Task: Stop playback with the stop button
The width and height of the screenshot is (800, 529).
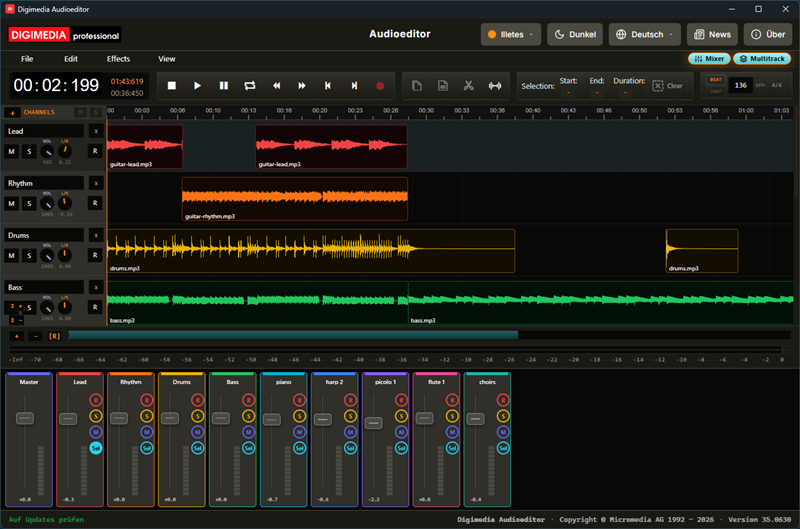Action: 172,86
